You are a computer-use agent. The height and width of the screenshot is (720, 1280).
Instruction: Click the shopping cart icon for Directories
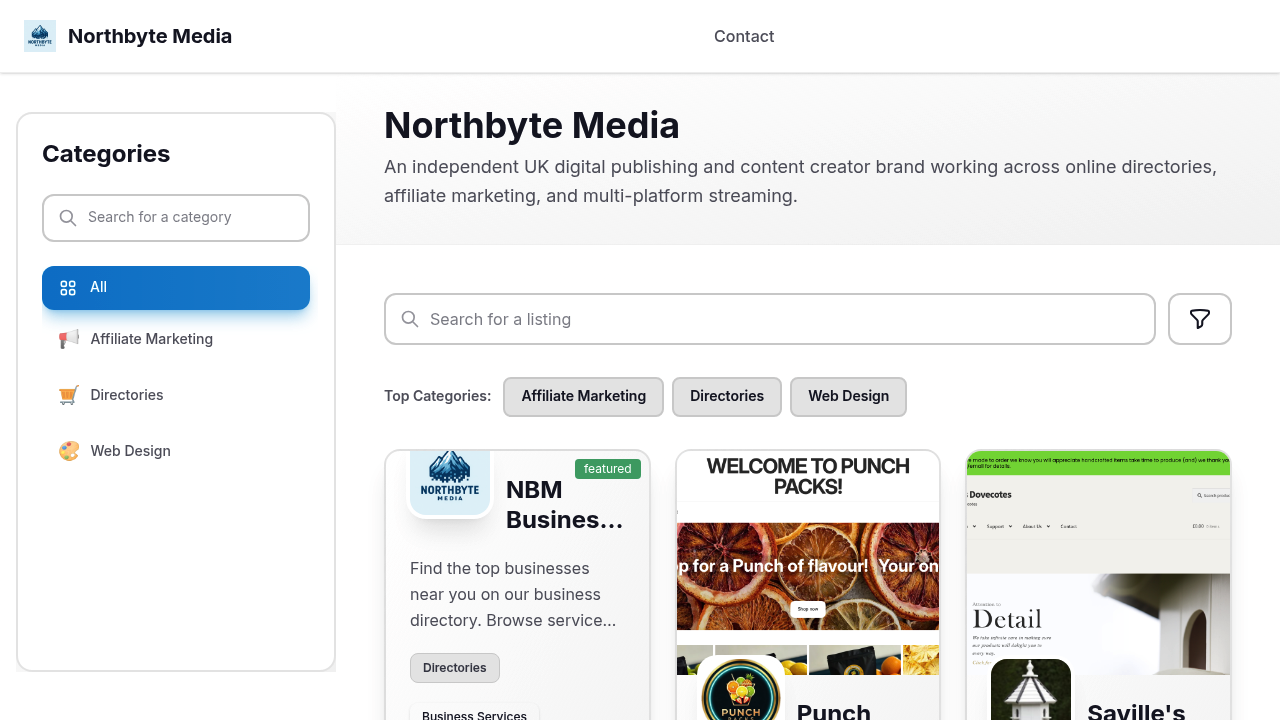click(69, 395)
